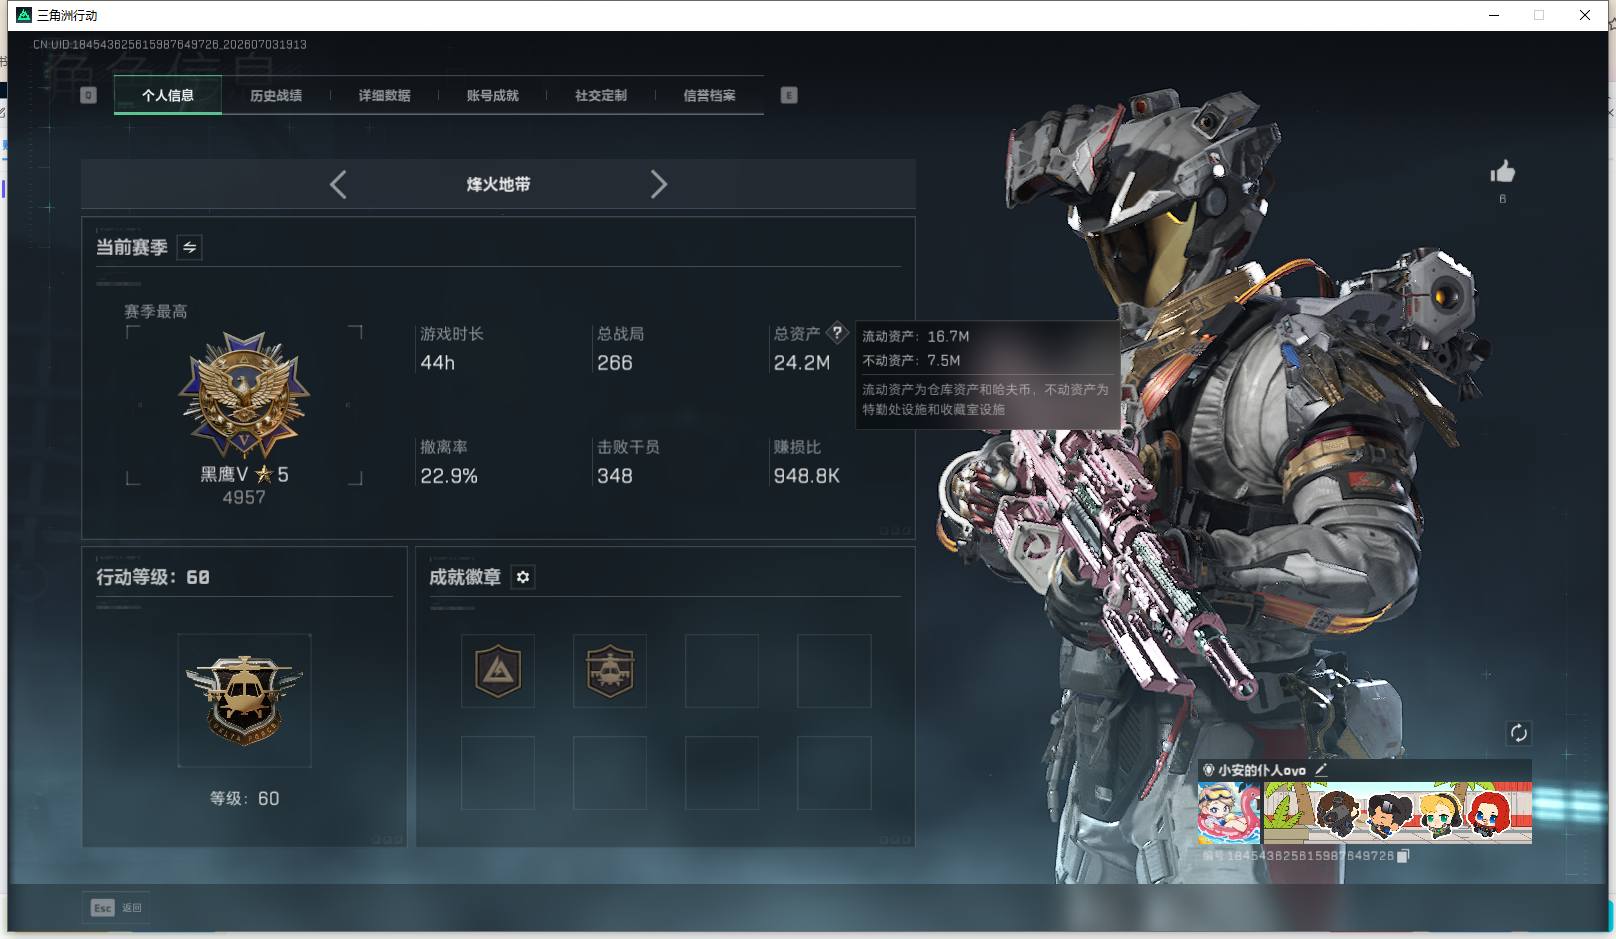This screenshot has width=1616, height=939.
Task: Go to previous mode with left chevron
Action: 338,184
